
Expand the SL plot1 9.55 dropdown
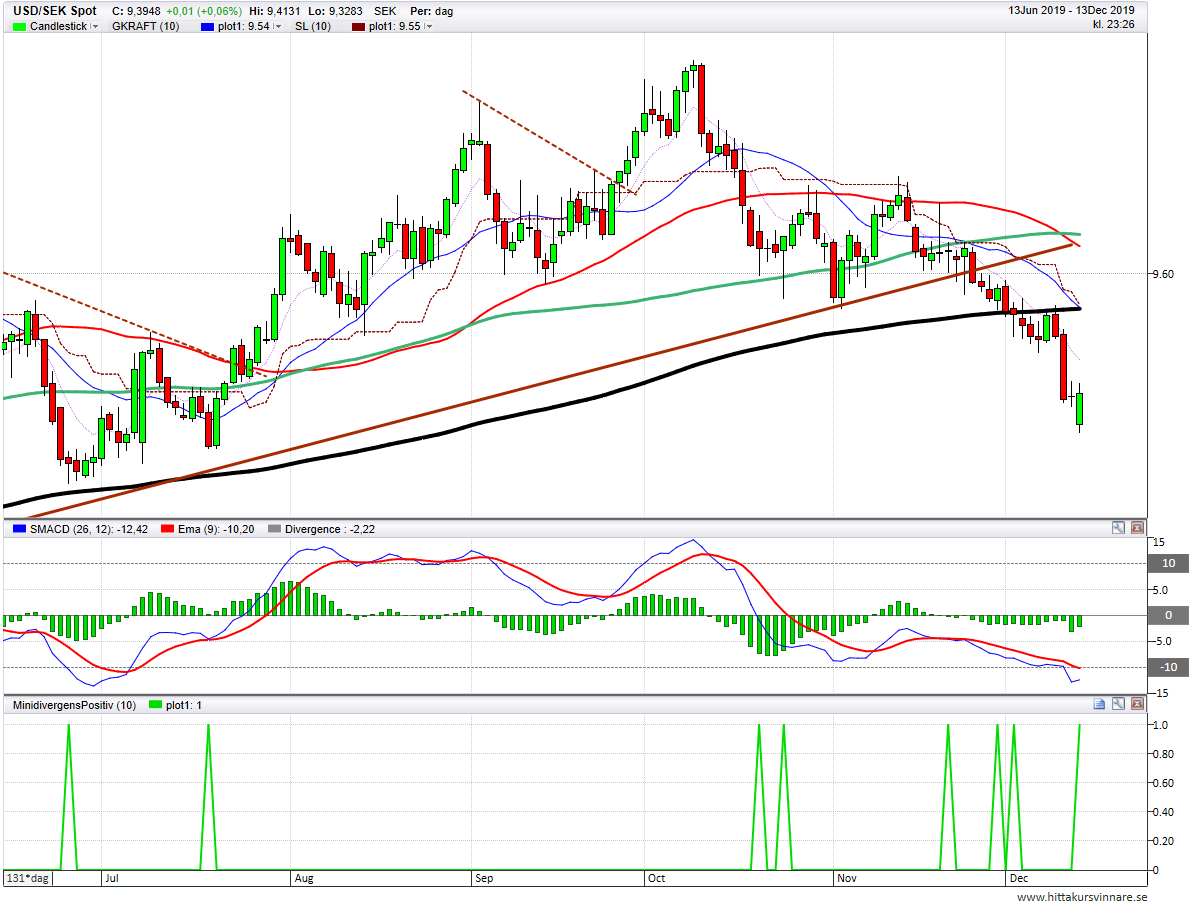point(429,27)
